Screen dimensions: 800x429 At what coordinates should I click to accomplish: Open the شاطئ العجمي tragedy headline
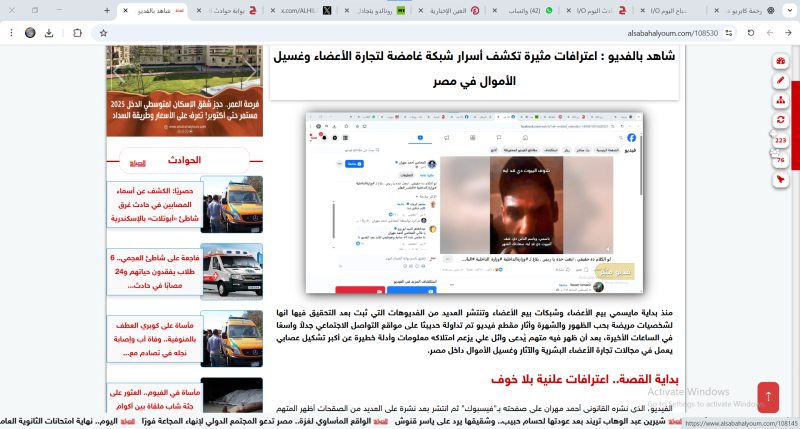[x=155, y=271]
